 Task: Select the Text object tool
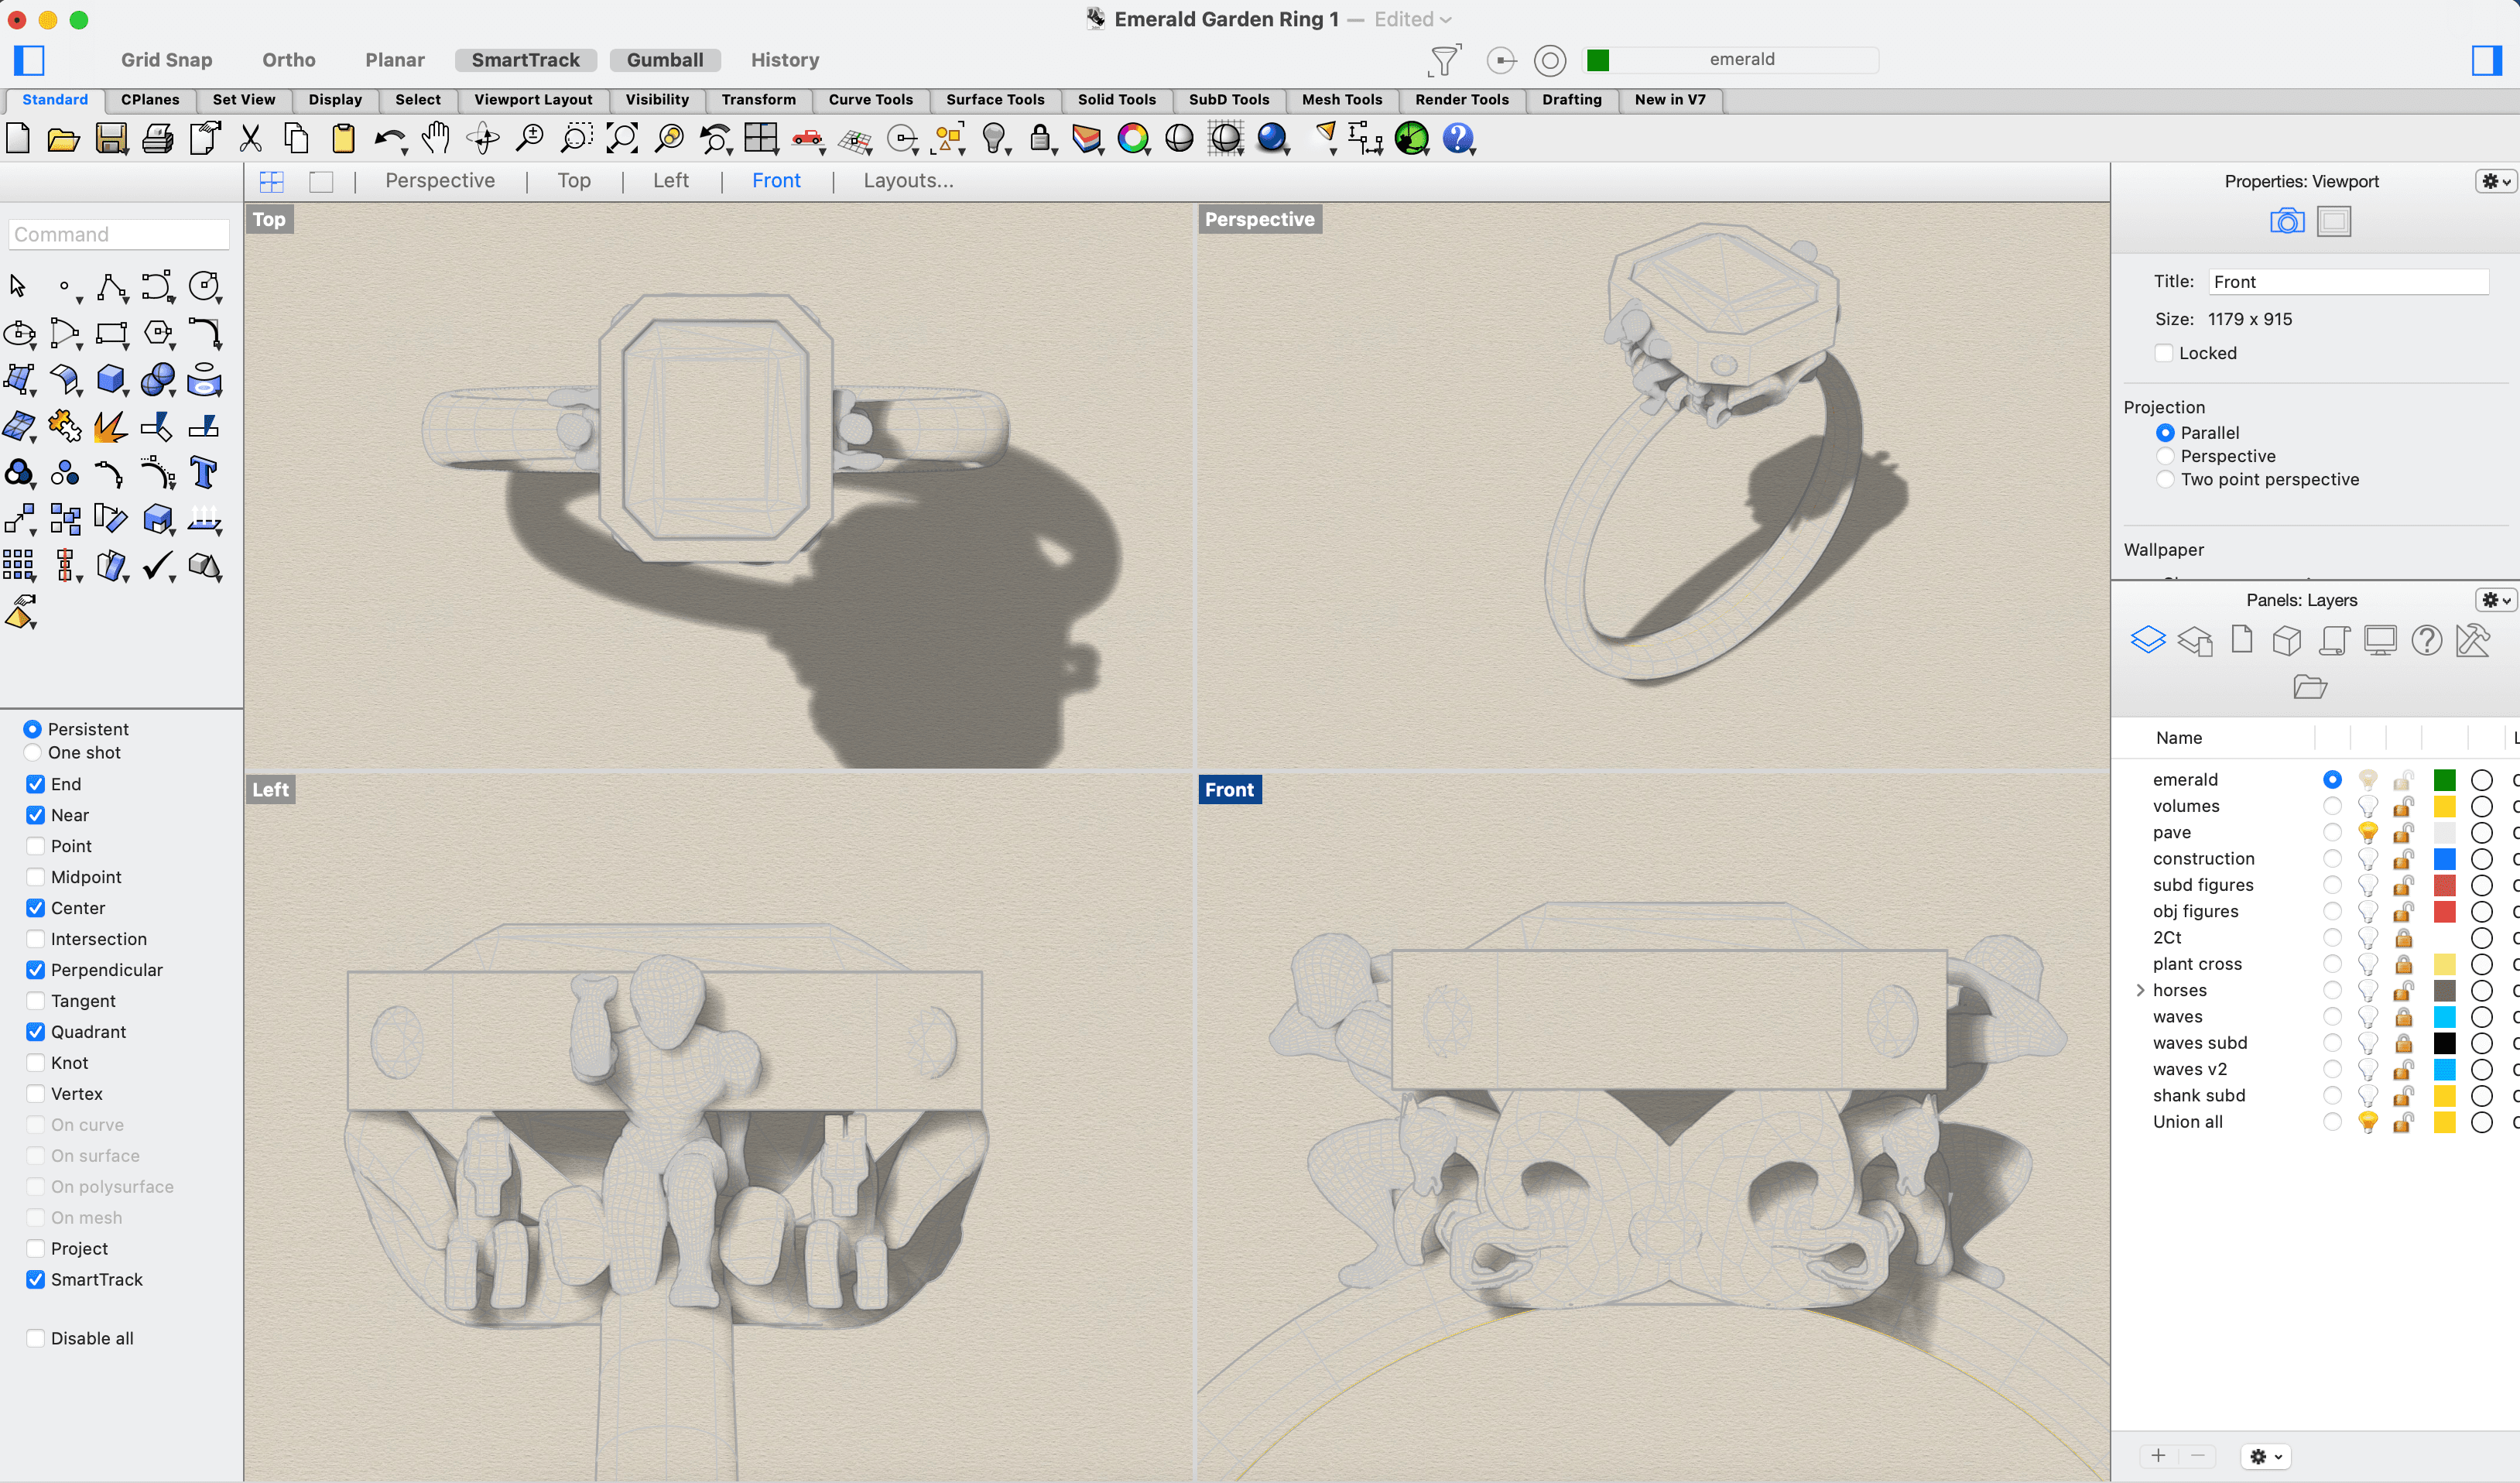[x=204, y=472]
